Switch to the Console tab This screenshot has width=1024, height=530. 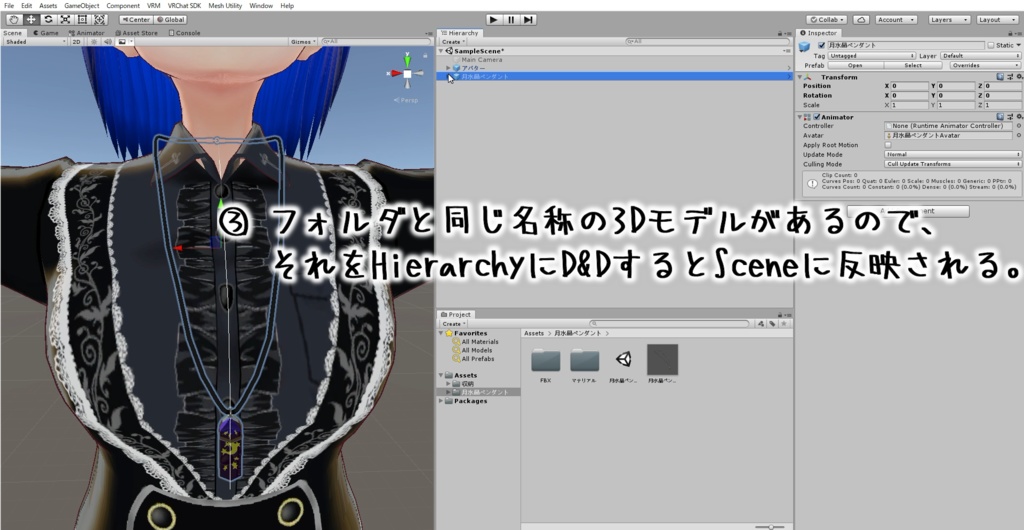click(x=184, y=33)
